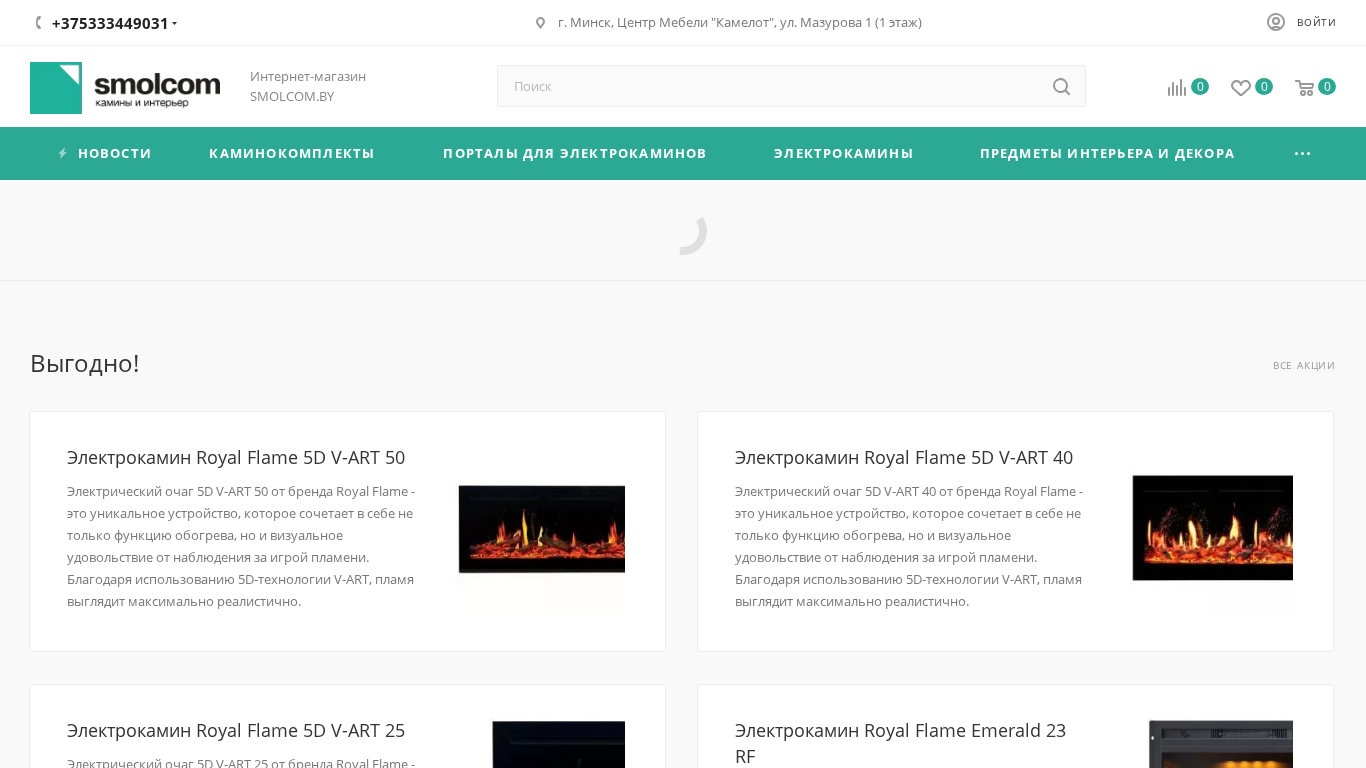Open the Каминокомплекты menu item
Screen dimensions: 1366x768
(x=292, y=154)
